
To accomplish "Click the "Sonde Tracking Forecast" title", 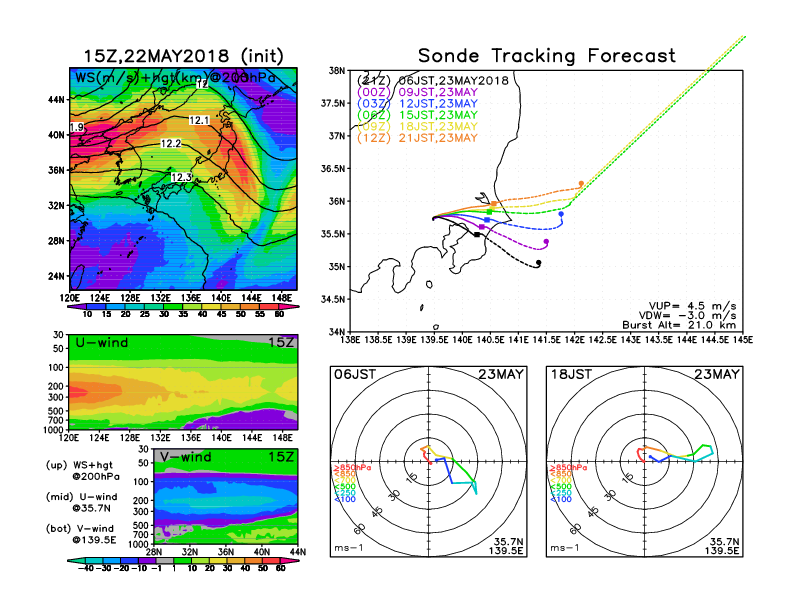I will click(x=547, y=56).
